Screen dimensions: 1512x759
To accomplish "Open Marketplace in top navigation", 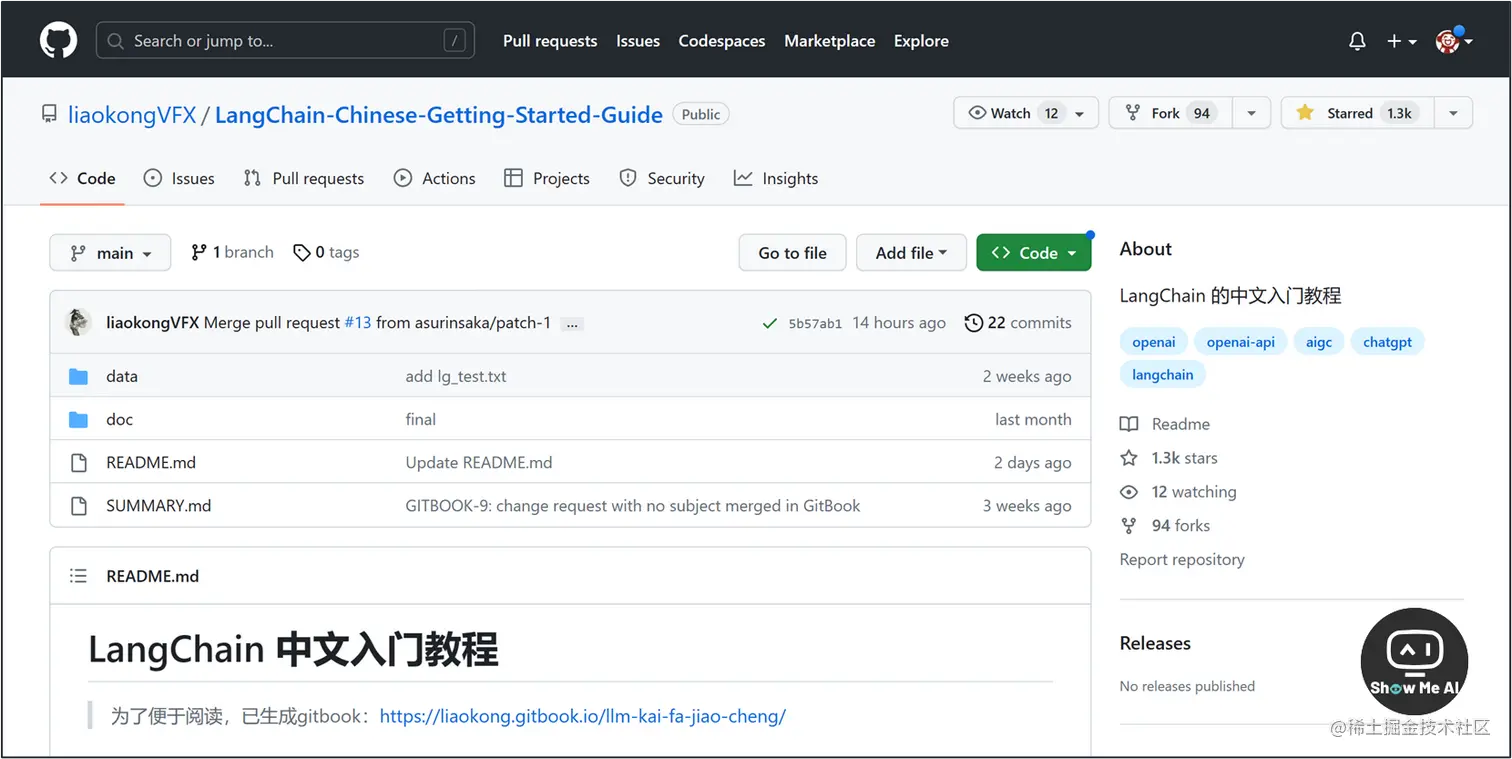I will click(x=830, y=41).
